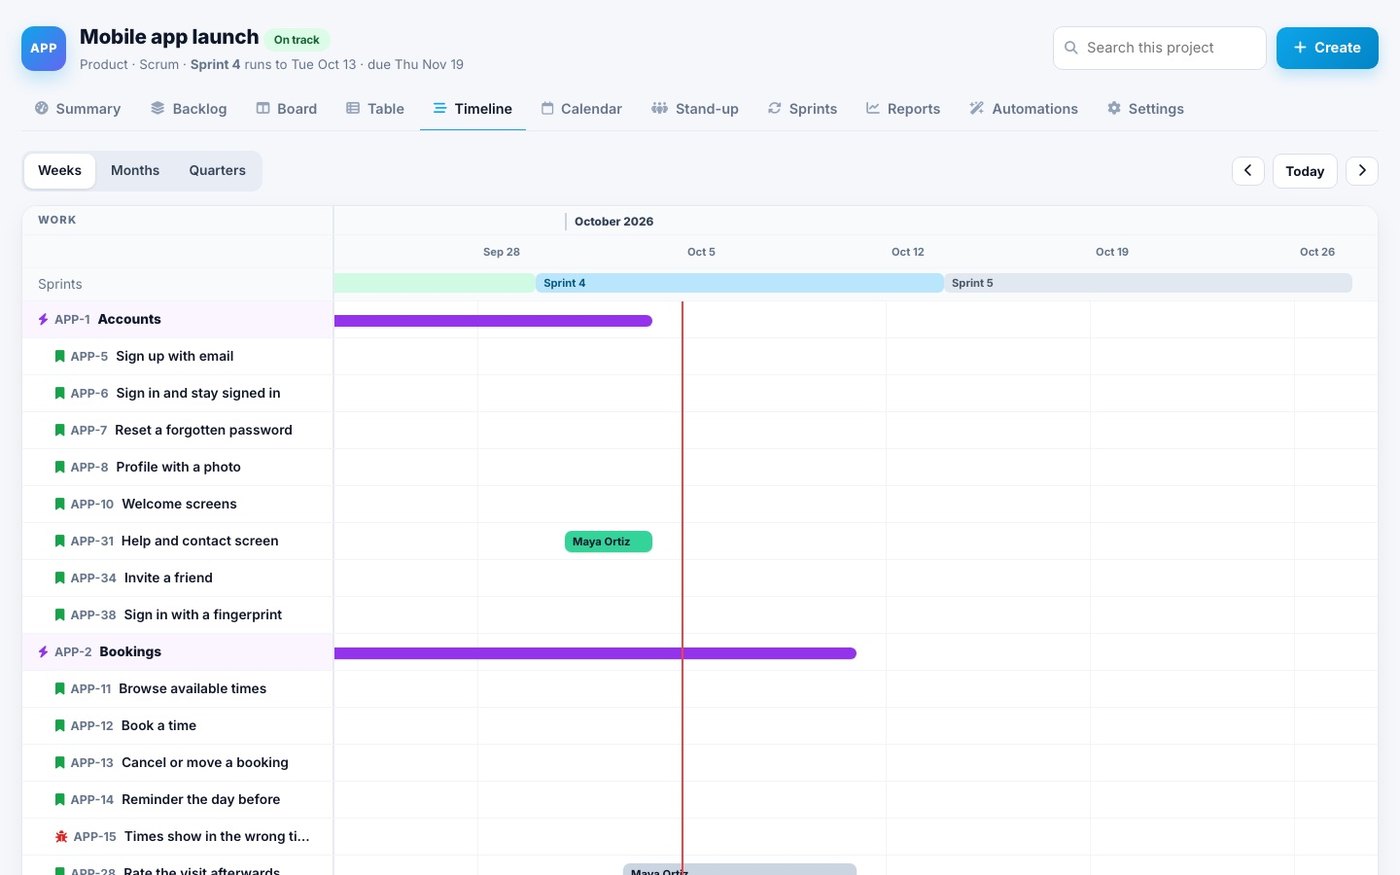Image resolution: width=1400 pixels, height=875 pixels.
Task: Click the story icon beside Book a time
Action: [x=60, y=726]
